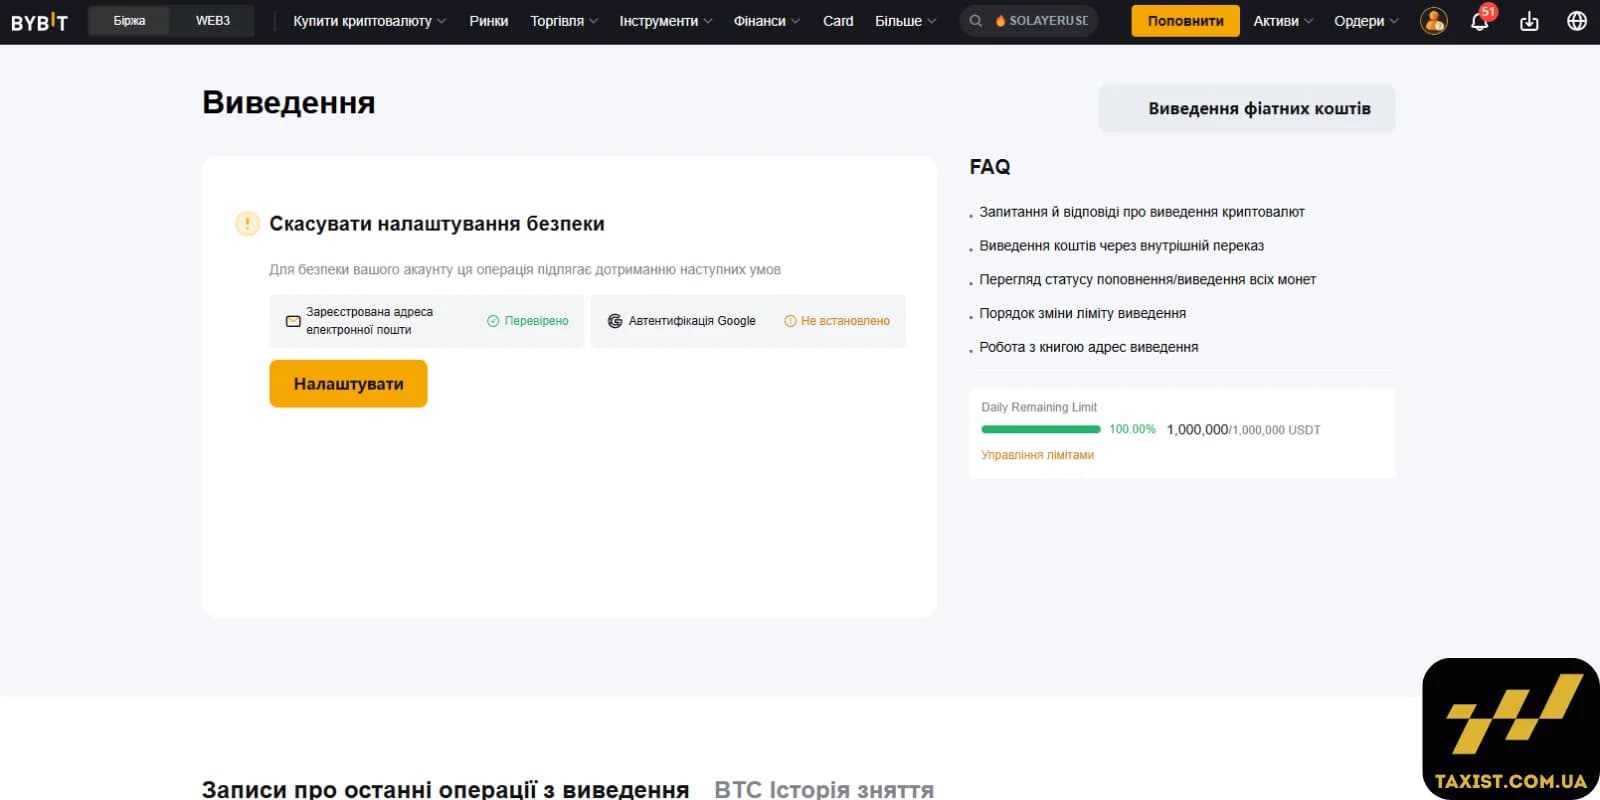Click the FAQ heading
This screenshot has width=1600, height=800.
point(990,167)
